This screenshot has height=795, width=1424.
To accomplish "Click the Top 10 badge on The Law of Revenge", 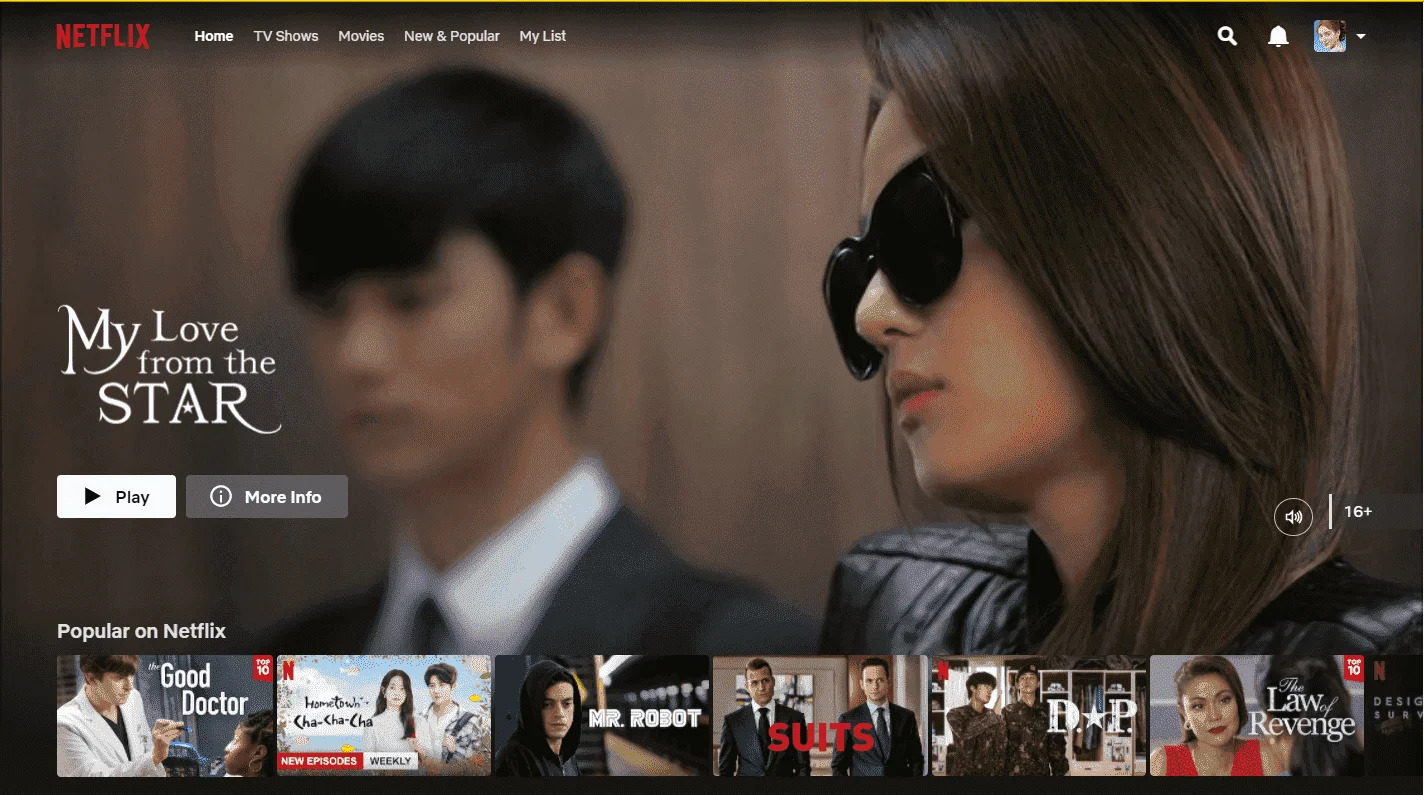I will (1354, 668).
